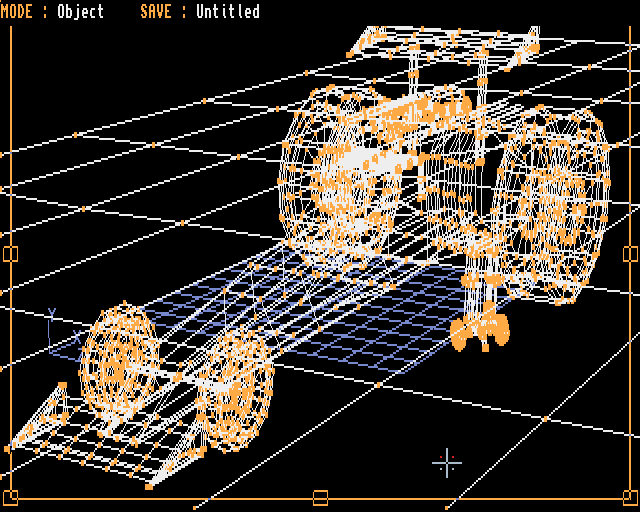Click the left edge viewport frame handle
Image resolution: width=640 pixels, height=512 pixels.
pos(10,253)
